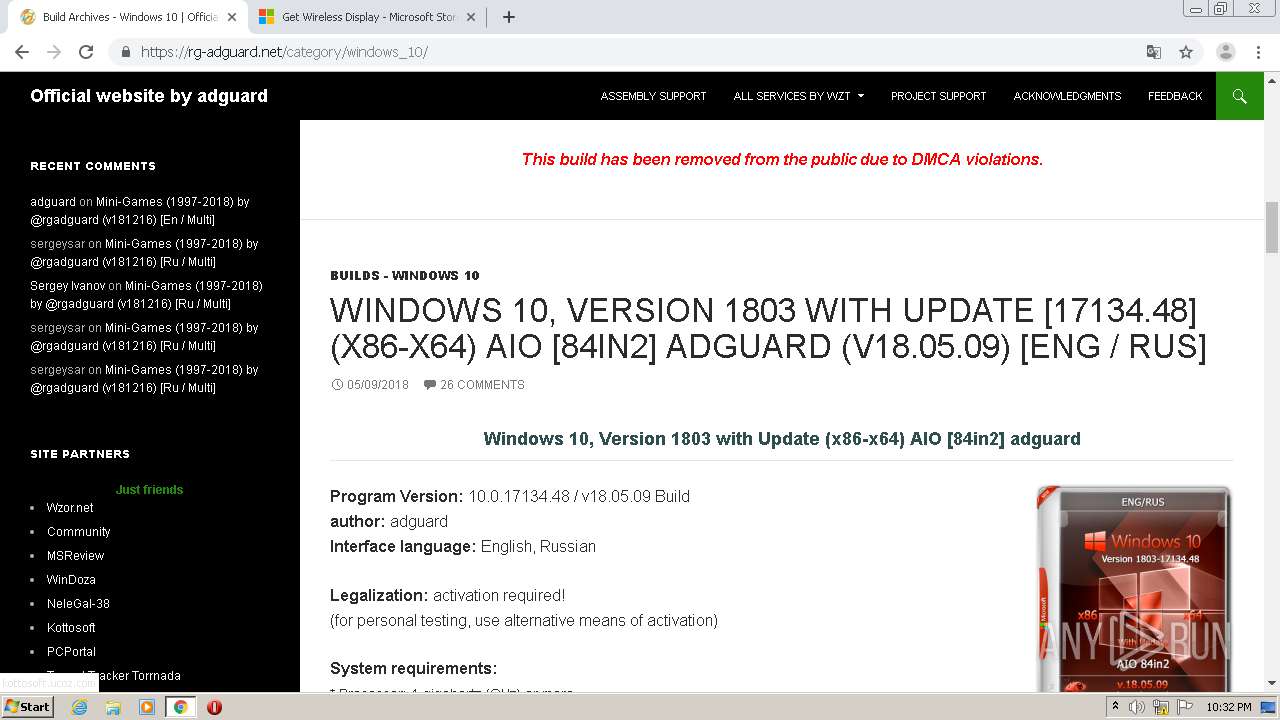Open the File Explorer taskbar icon
Viewport: 1280px width, 720px height.
pos(113,707)
